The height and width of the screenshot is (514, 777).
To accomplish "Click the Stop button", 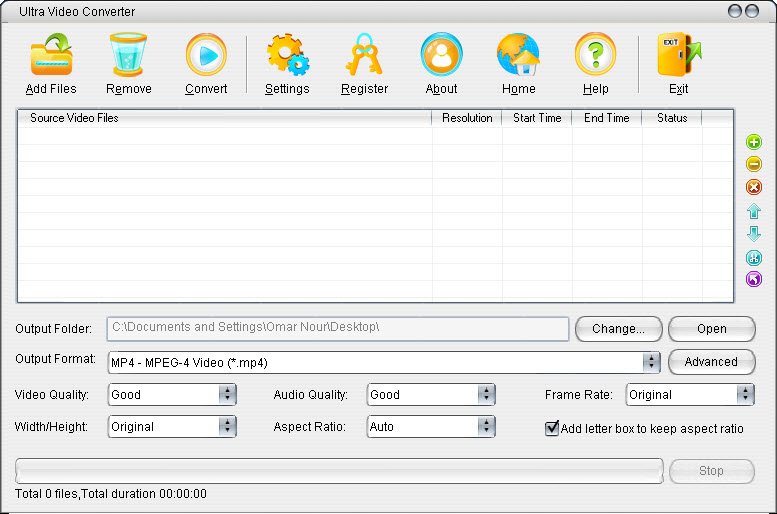I will pyautogui.click(x=712, y=471).
